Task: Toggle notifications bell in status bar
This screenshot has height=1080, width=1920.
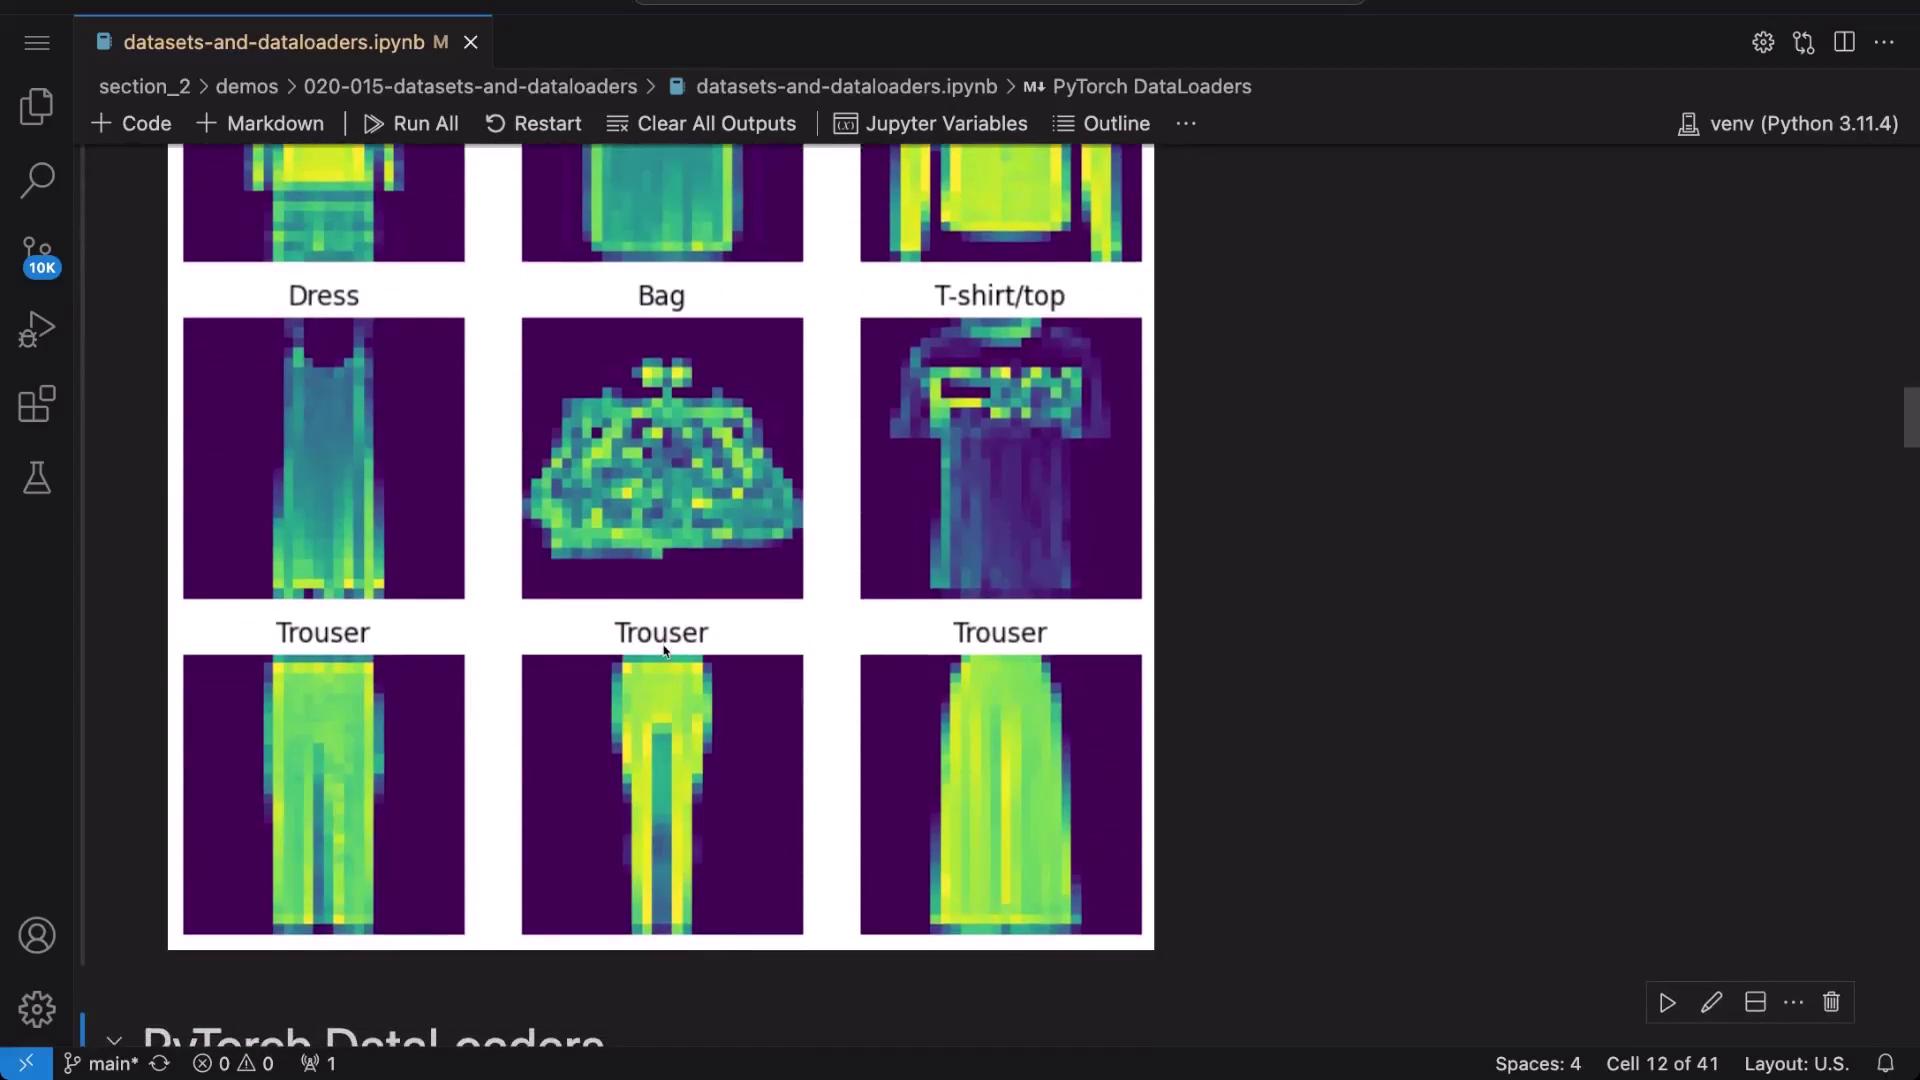Action: point(1885,1063)
